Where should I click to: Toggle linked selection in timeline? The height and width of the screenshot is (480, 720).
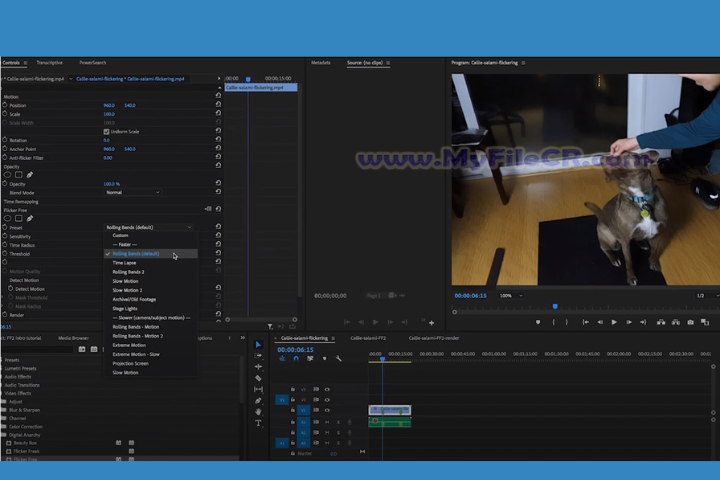310,359
